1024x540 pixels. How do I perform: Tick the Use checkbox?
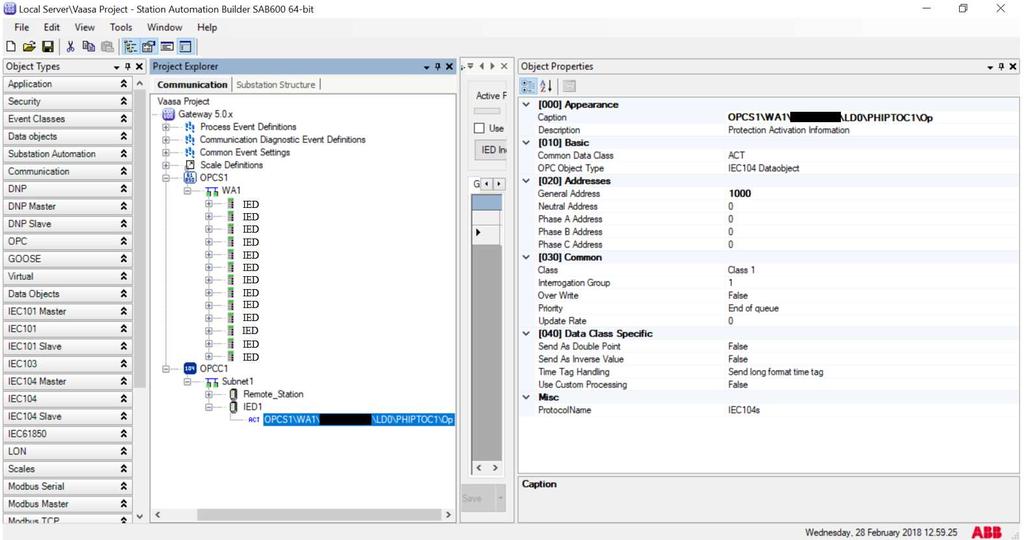pos(479,129)
